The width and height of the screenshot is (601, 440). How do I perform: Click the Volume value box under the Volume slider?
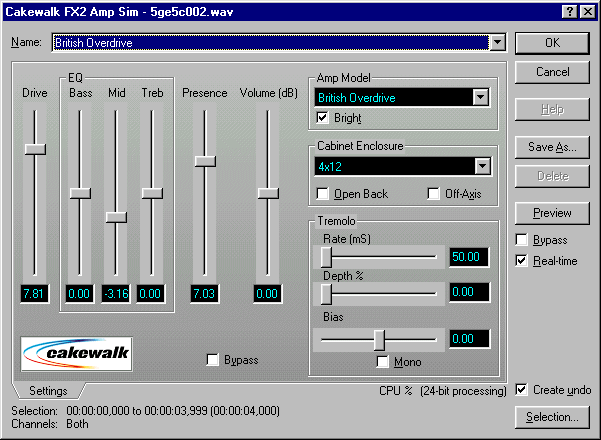tap(268, 294)
